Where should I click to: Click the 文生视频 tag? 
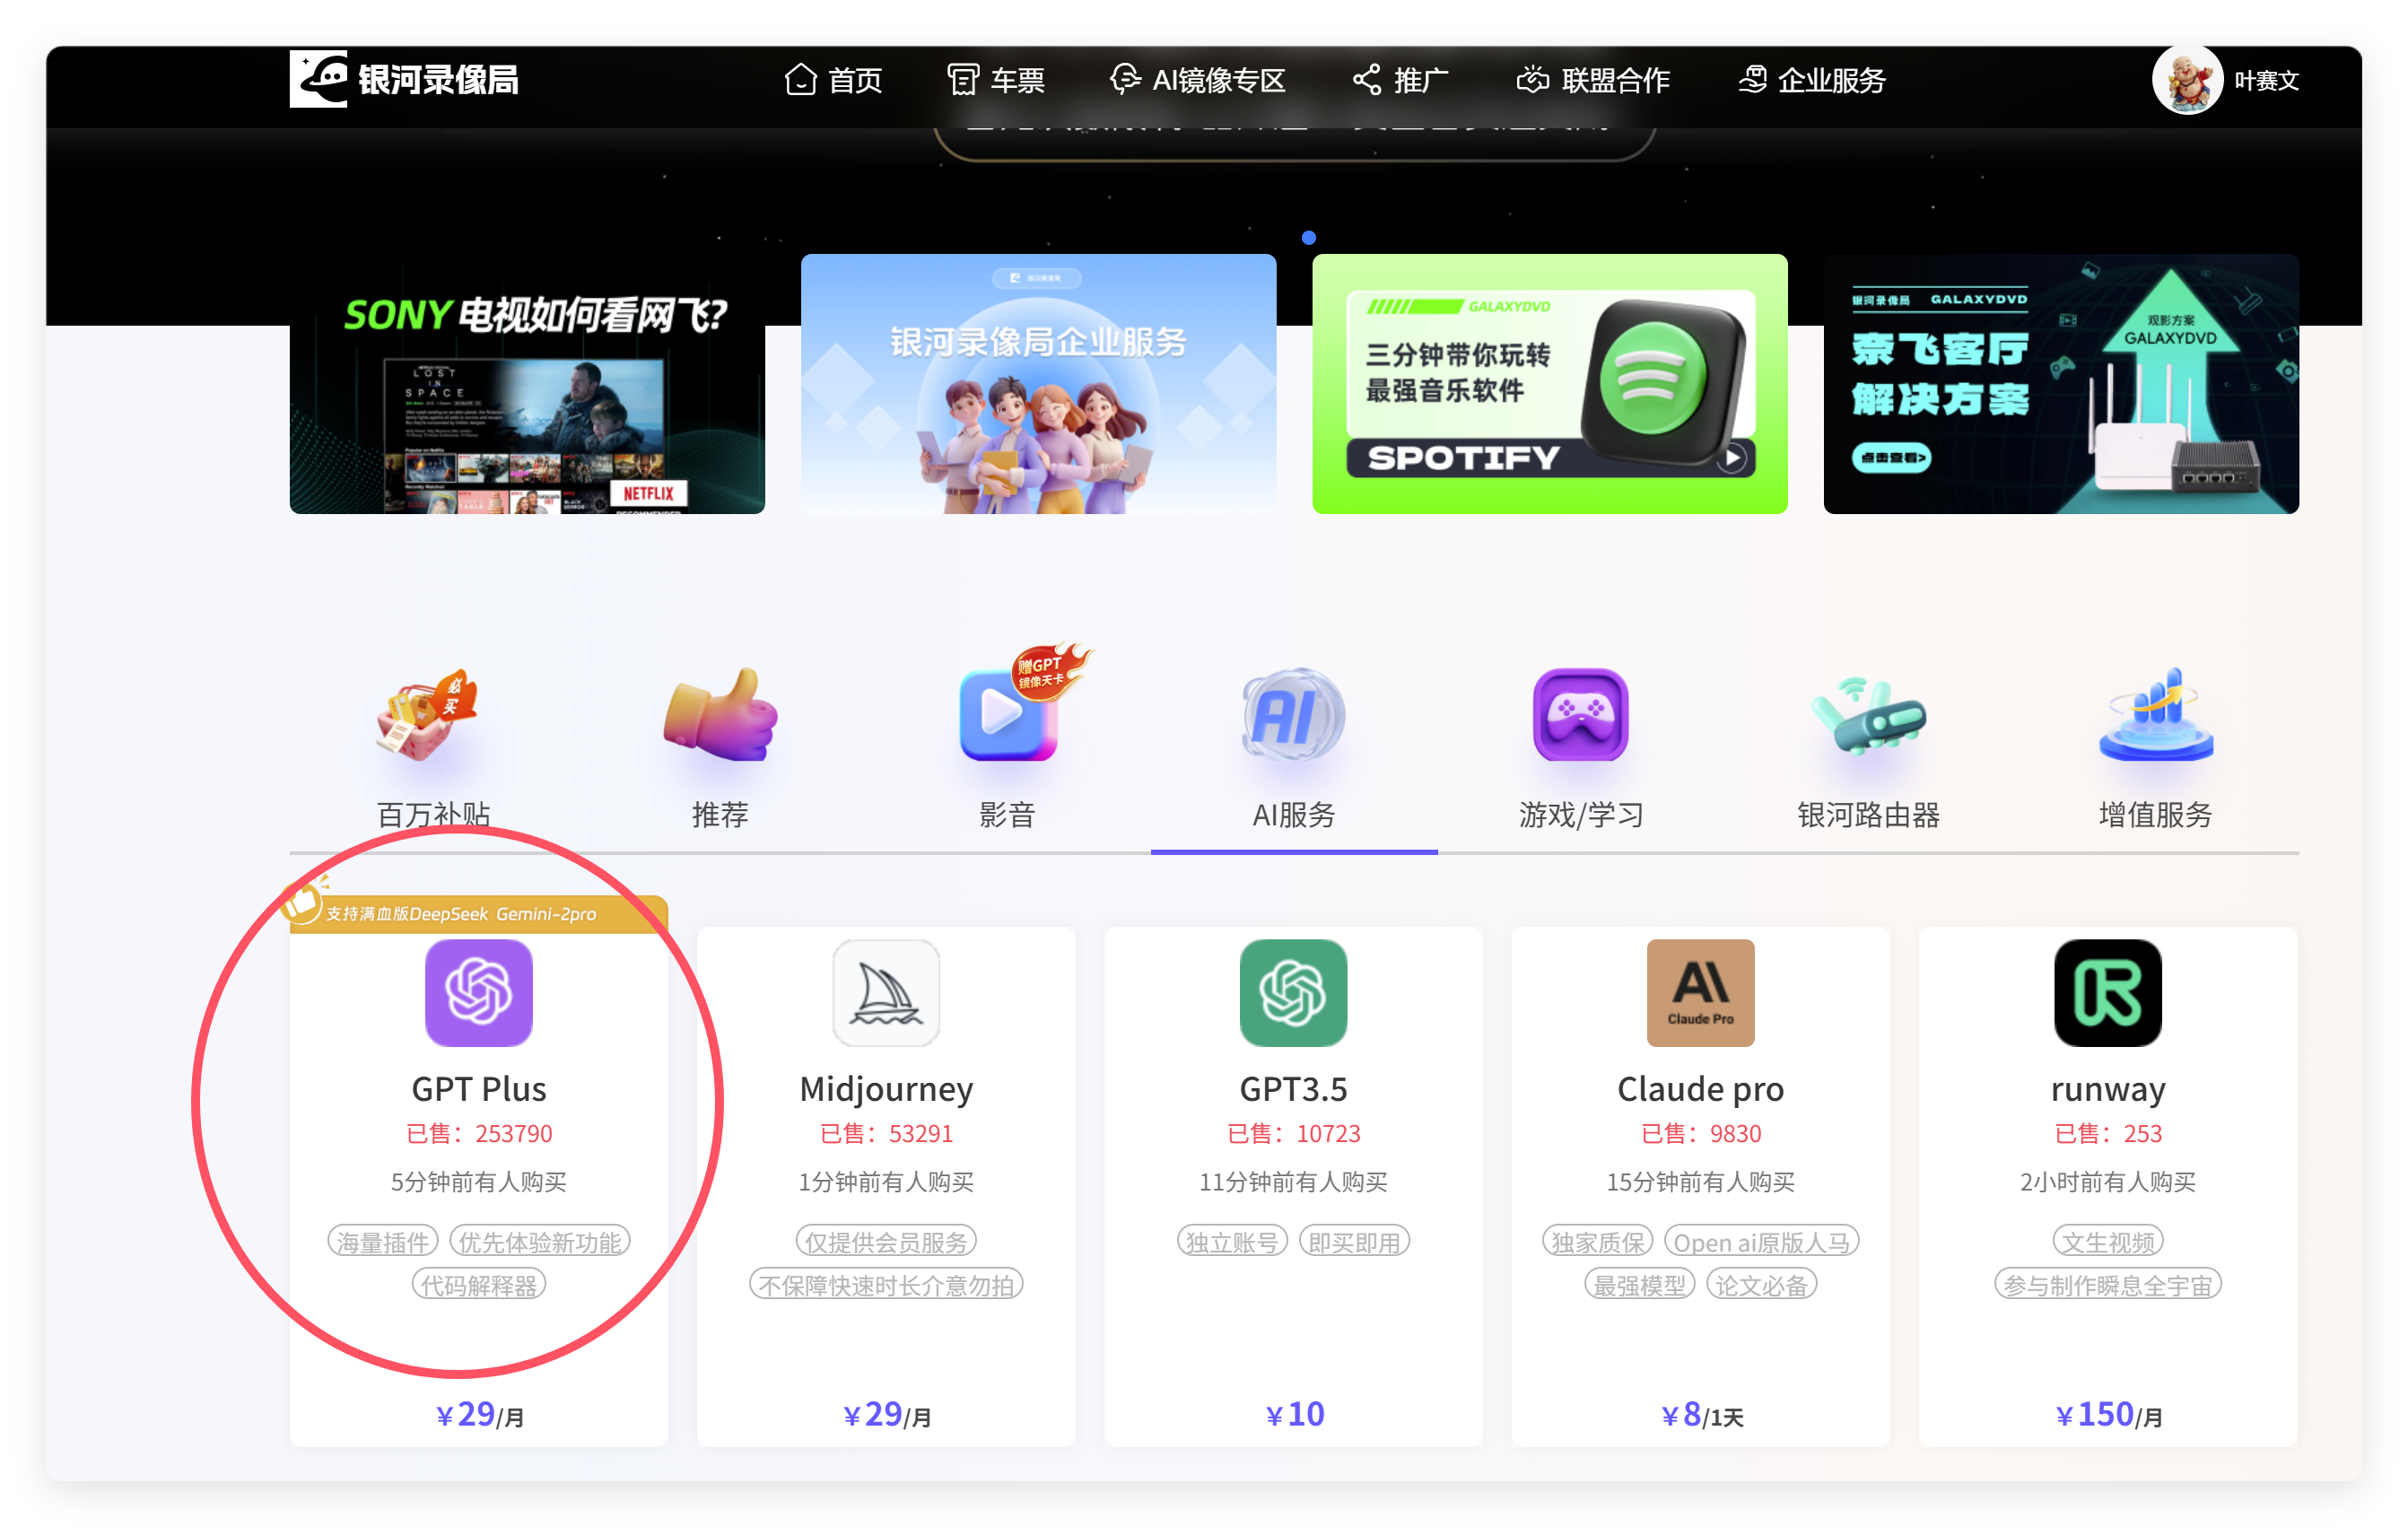(x=2107, y=1242)
